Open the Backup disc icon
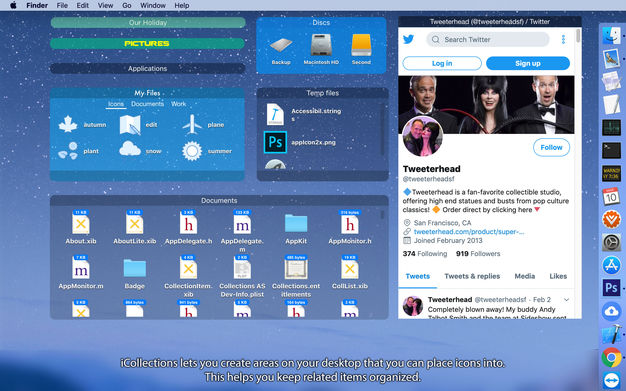The width and height of the screenshot is (626, 391). point(281,46)
